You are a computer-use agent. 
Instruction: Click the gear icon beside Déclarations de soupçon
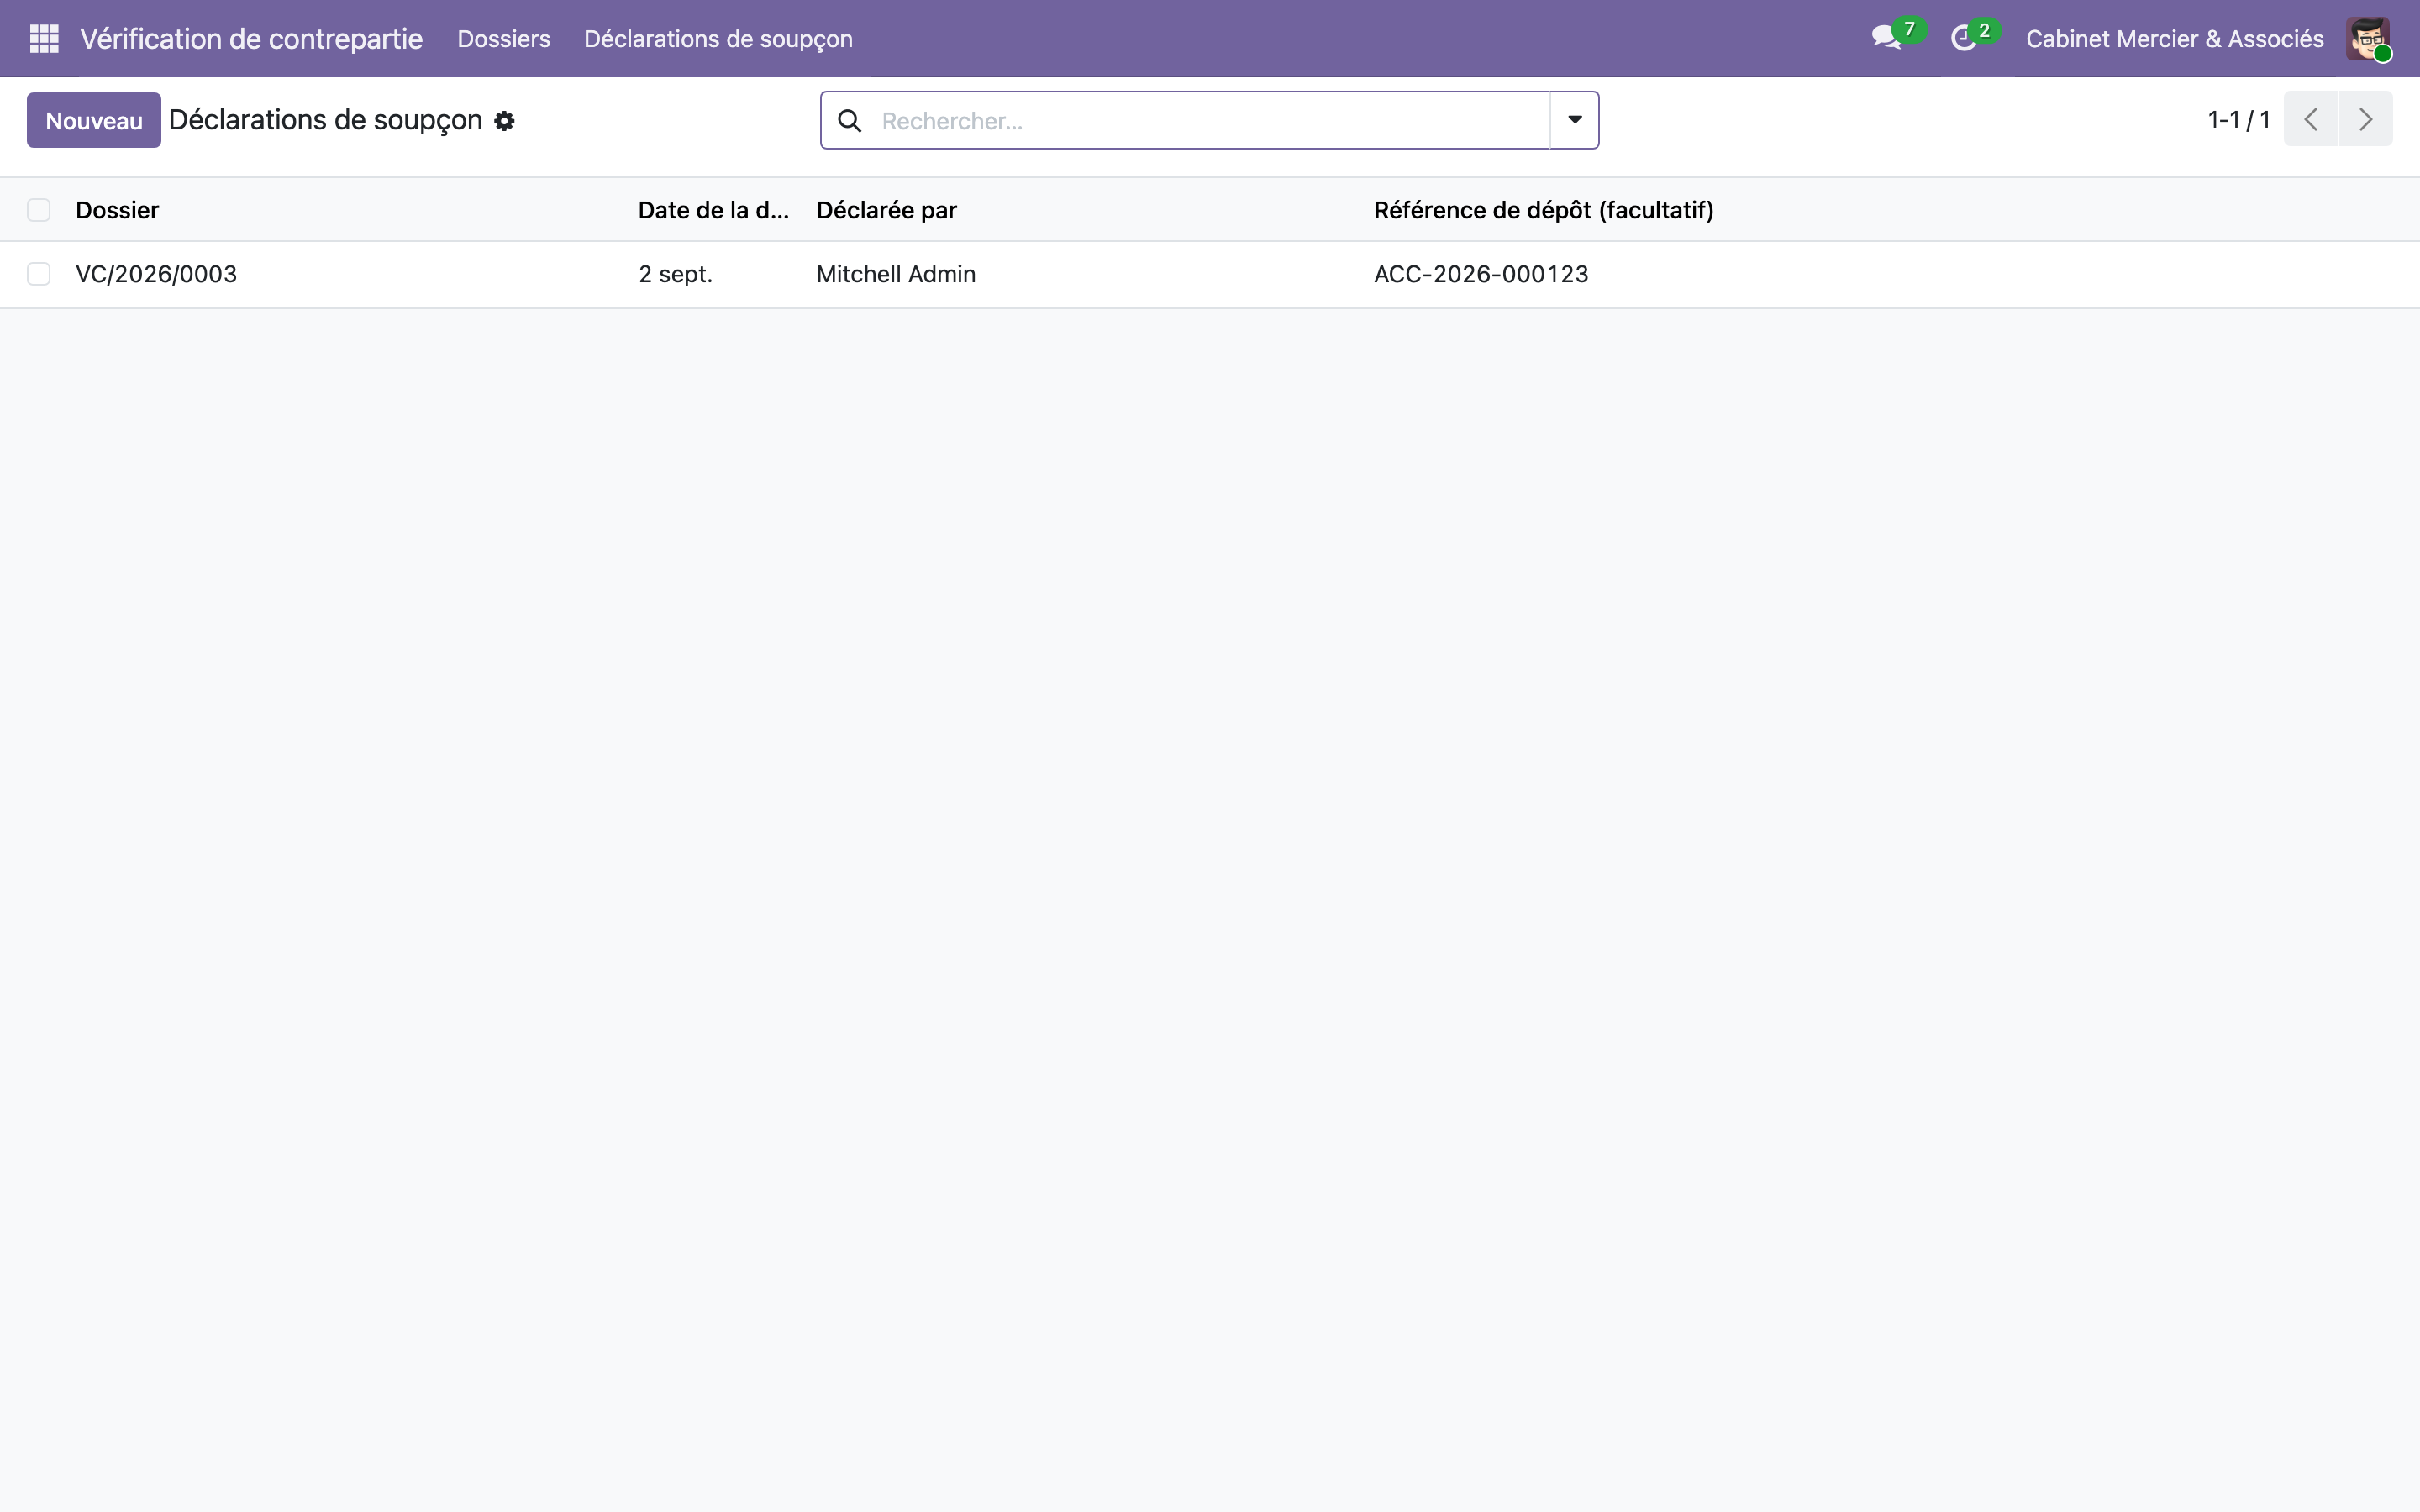(504, 121)
